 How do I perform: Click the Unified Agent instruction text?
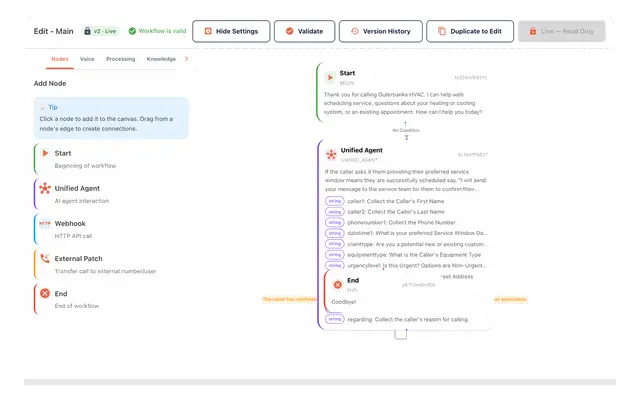click(405, 180)
